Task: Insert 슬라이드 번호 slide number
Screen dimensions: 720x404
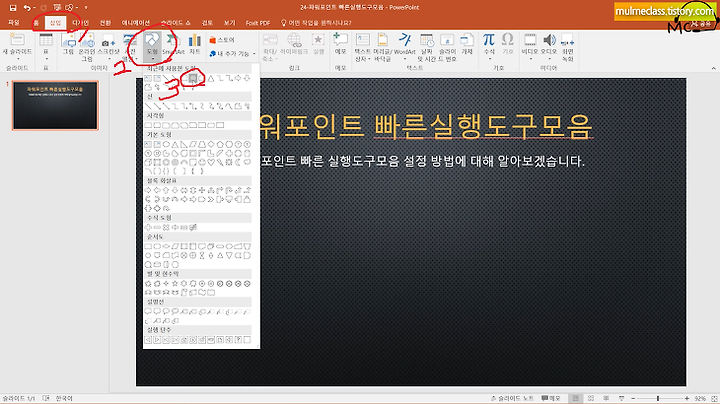Action: click(x=447, y=47)
